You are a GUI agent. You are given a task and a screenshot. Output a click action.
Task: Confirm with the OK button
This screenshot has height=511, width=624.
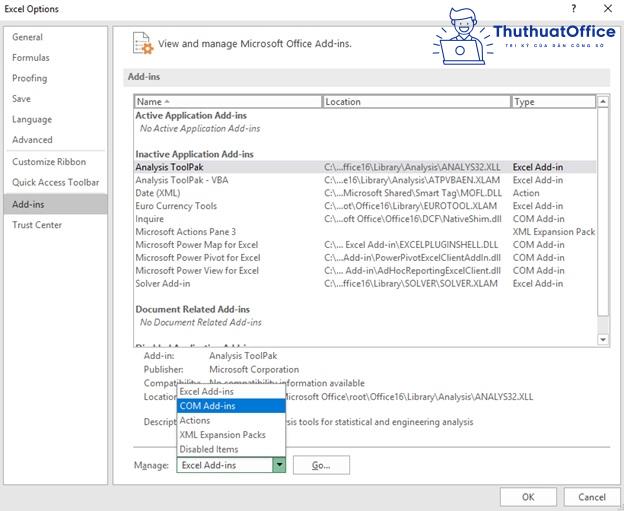(528, 497)
